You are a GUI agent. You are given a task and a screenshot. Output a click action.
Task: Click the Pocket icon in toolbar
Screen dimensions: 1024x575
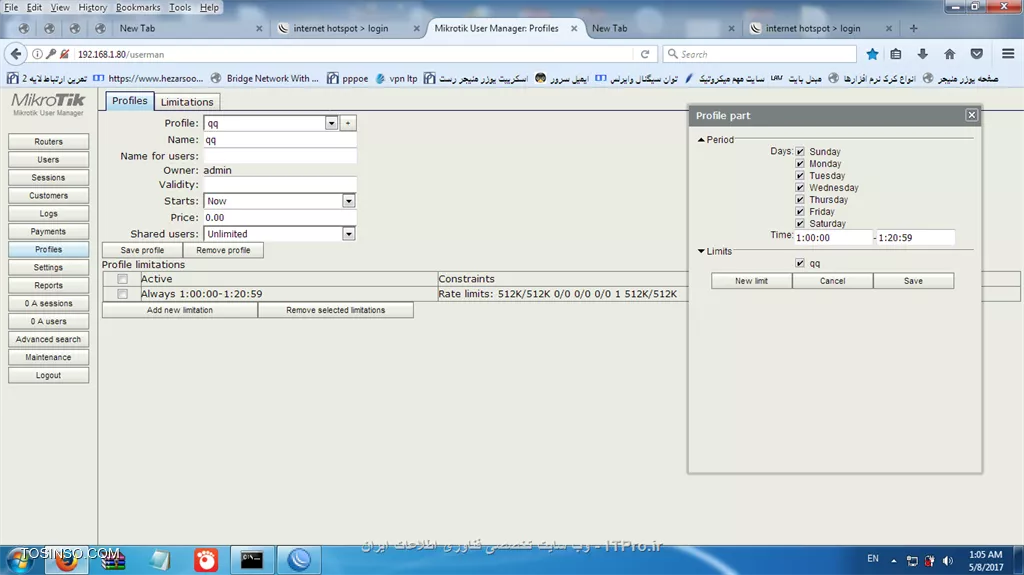coord(976,54)
